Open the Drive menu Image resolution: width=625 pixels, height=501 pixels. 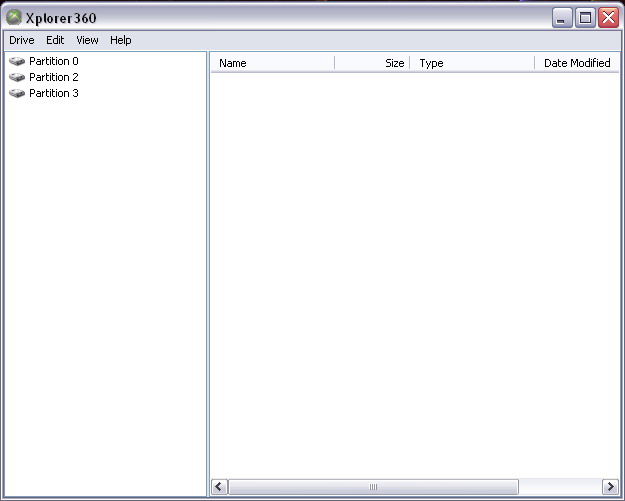(22, 40)
